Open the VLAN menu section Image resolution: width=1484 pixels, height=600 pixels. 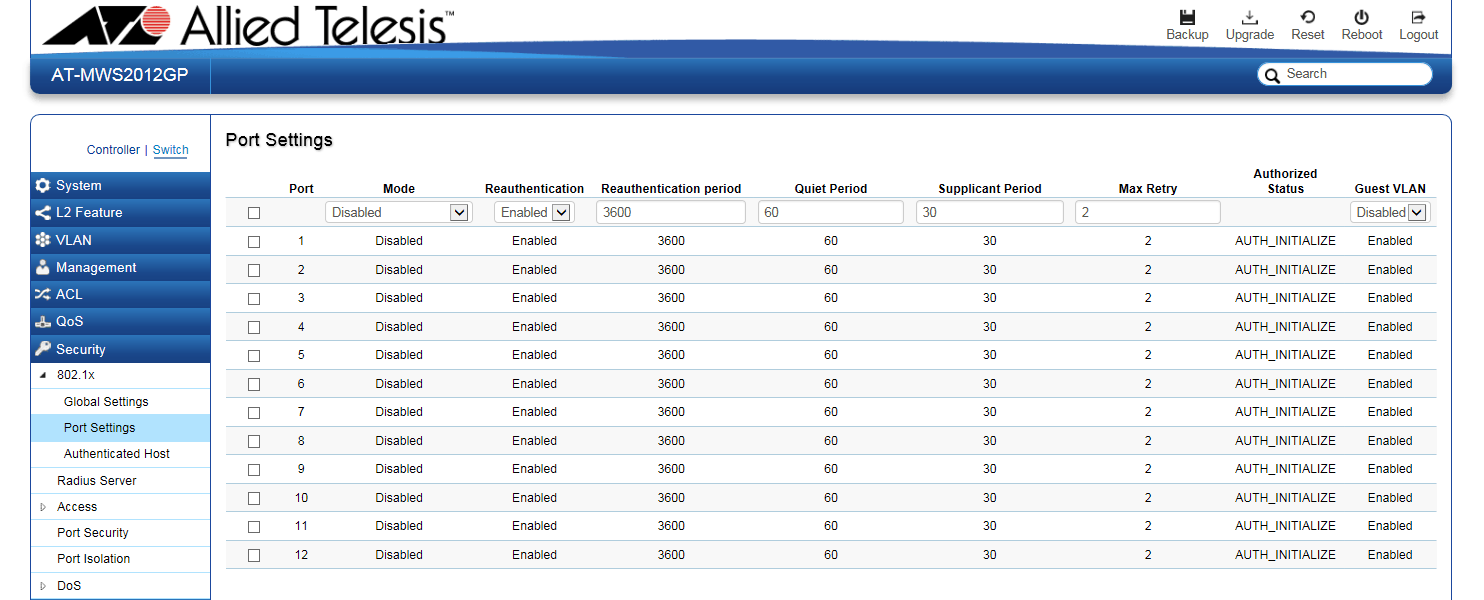tap(121, 240)
